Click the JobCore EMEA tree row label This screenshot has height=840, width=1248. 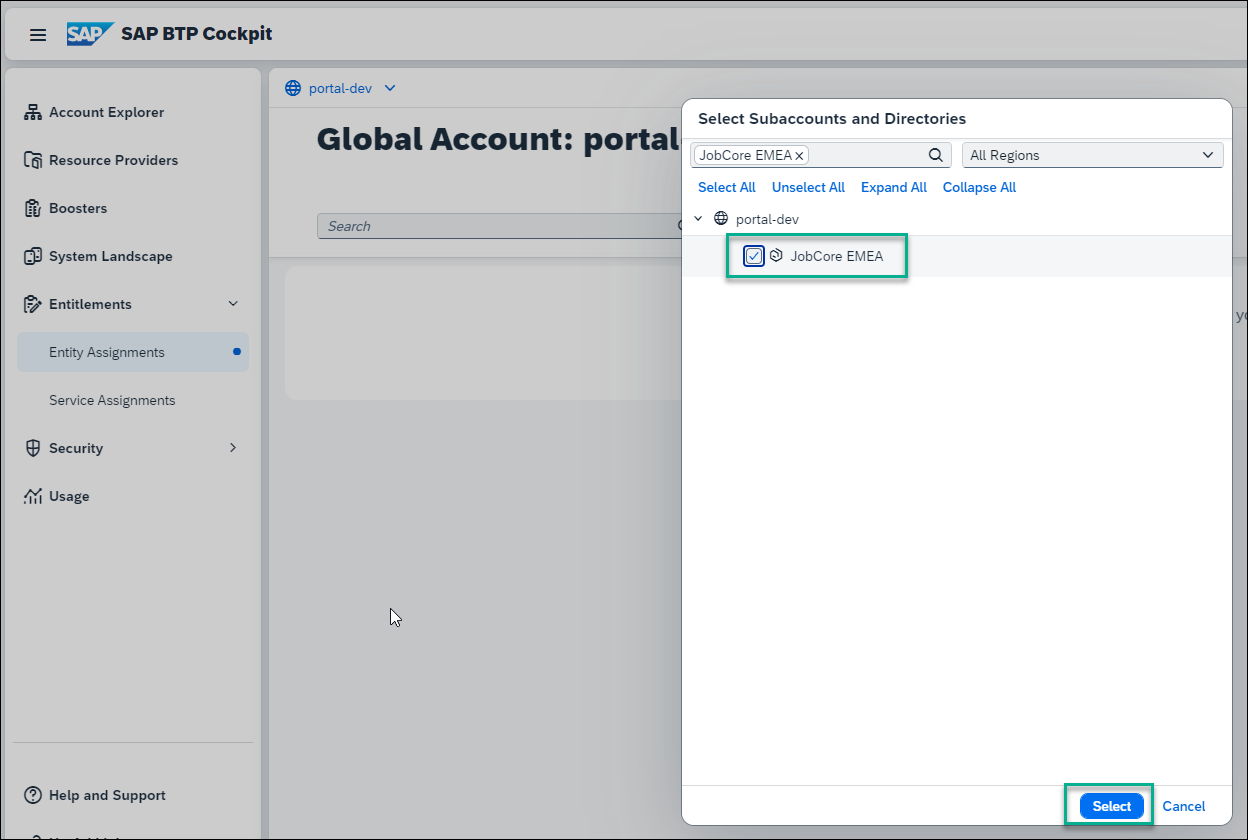pos(837,256)
